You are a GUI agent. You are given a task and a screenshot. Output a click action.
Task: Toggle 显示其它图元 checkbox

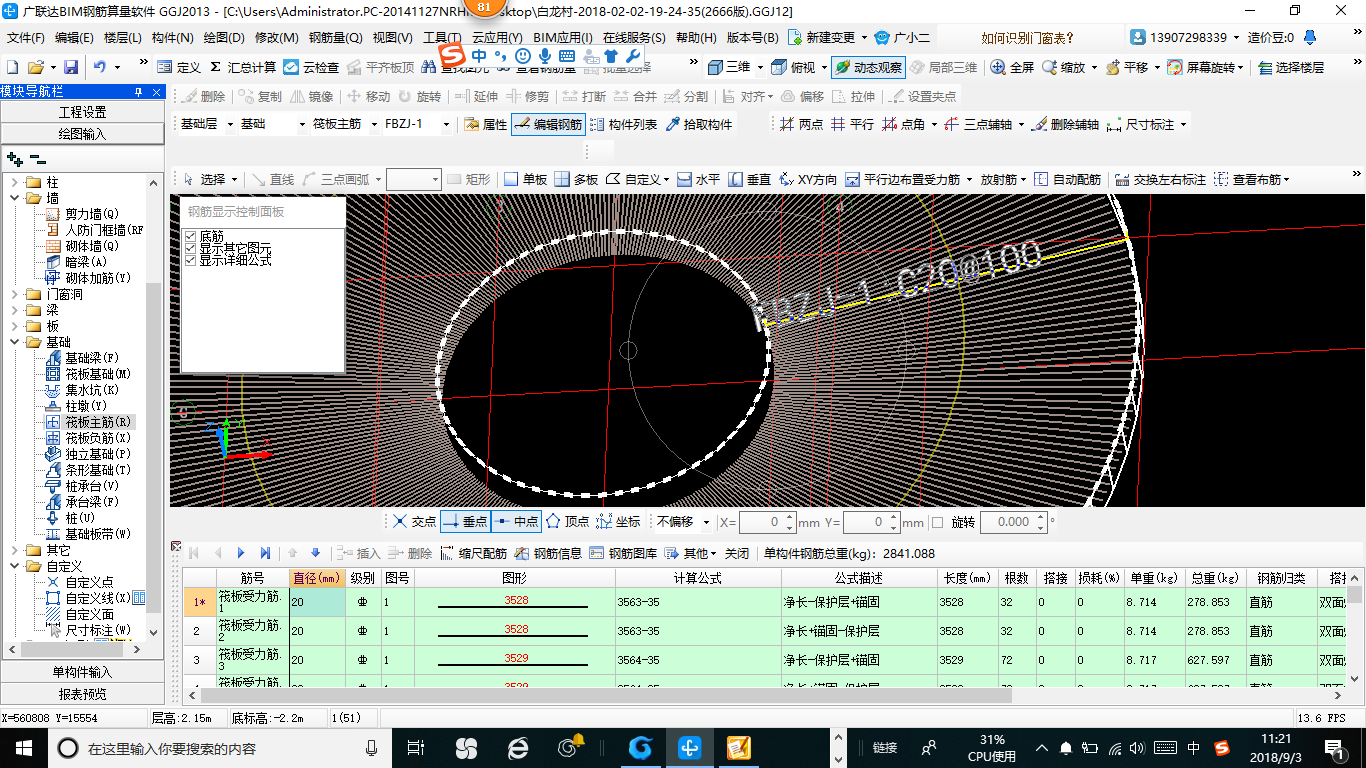(x=191, y=248)
